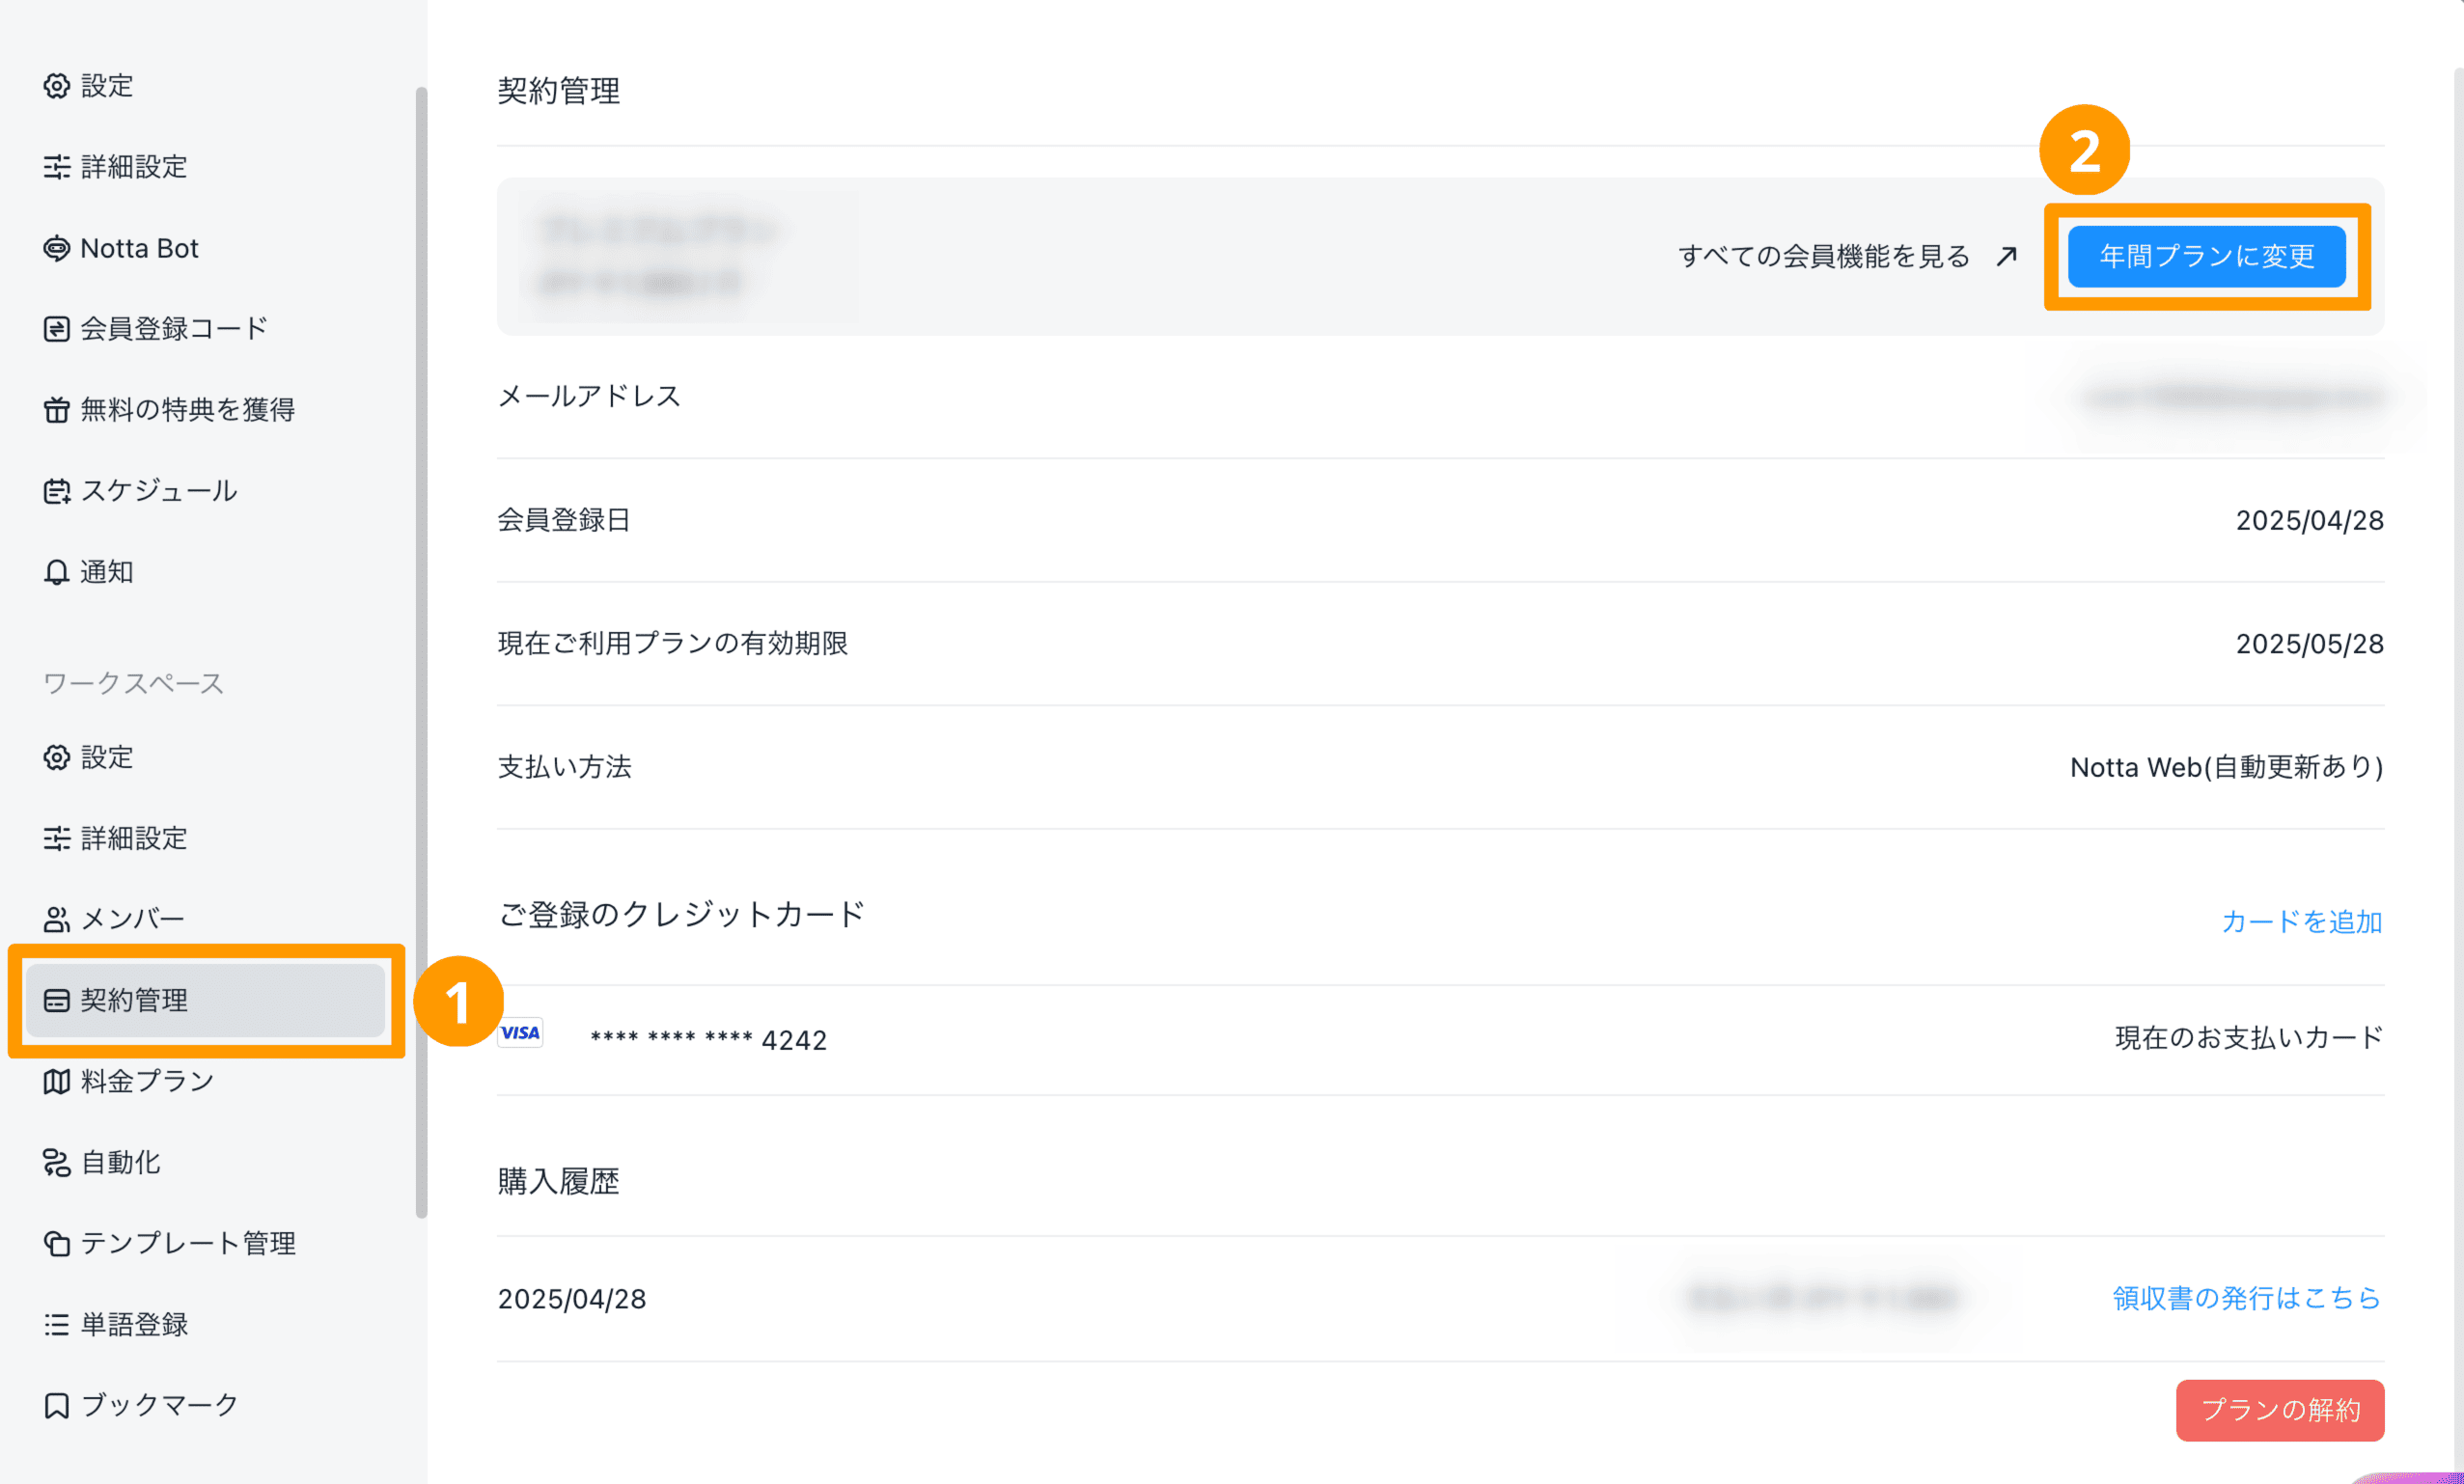Screen dimensions: 2464x1484
Task: Click the workflow icon for 自動化
Action: [56, 1162]
